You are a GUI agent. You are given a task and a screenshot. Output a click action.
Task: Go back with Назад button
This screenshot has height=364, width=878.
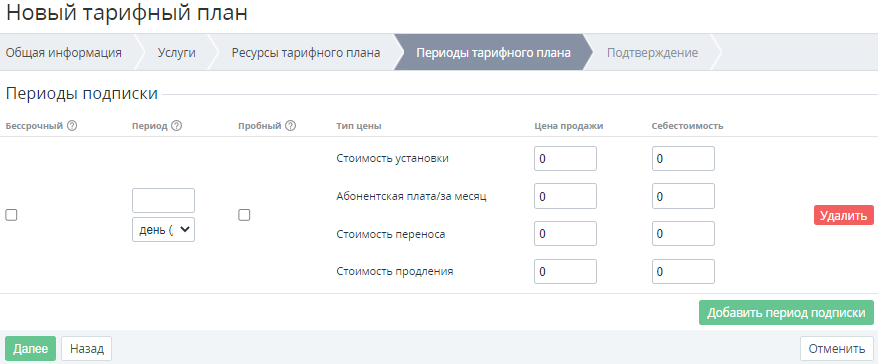tap(87, 349)
